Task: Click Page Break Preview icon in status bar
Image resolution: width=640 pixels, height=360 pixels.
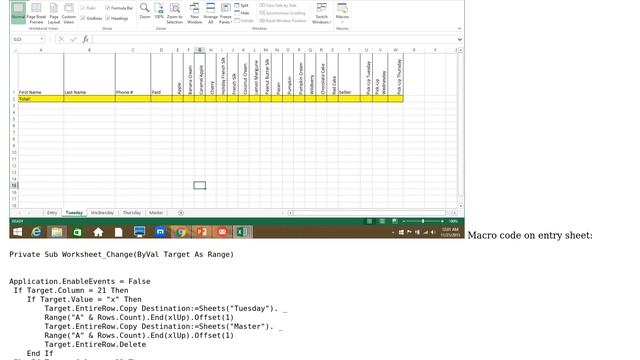Action: click(x=395, y=221)
